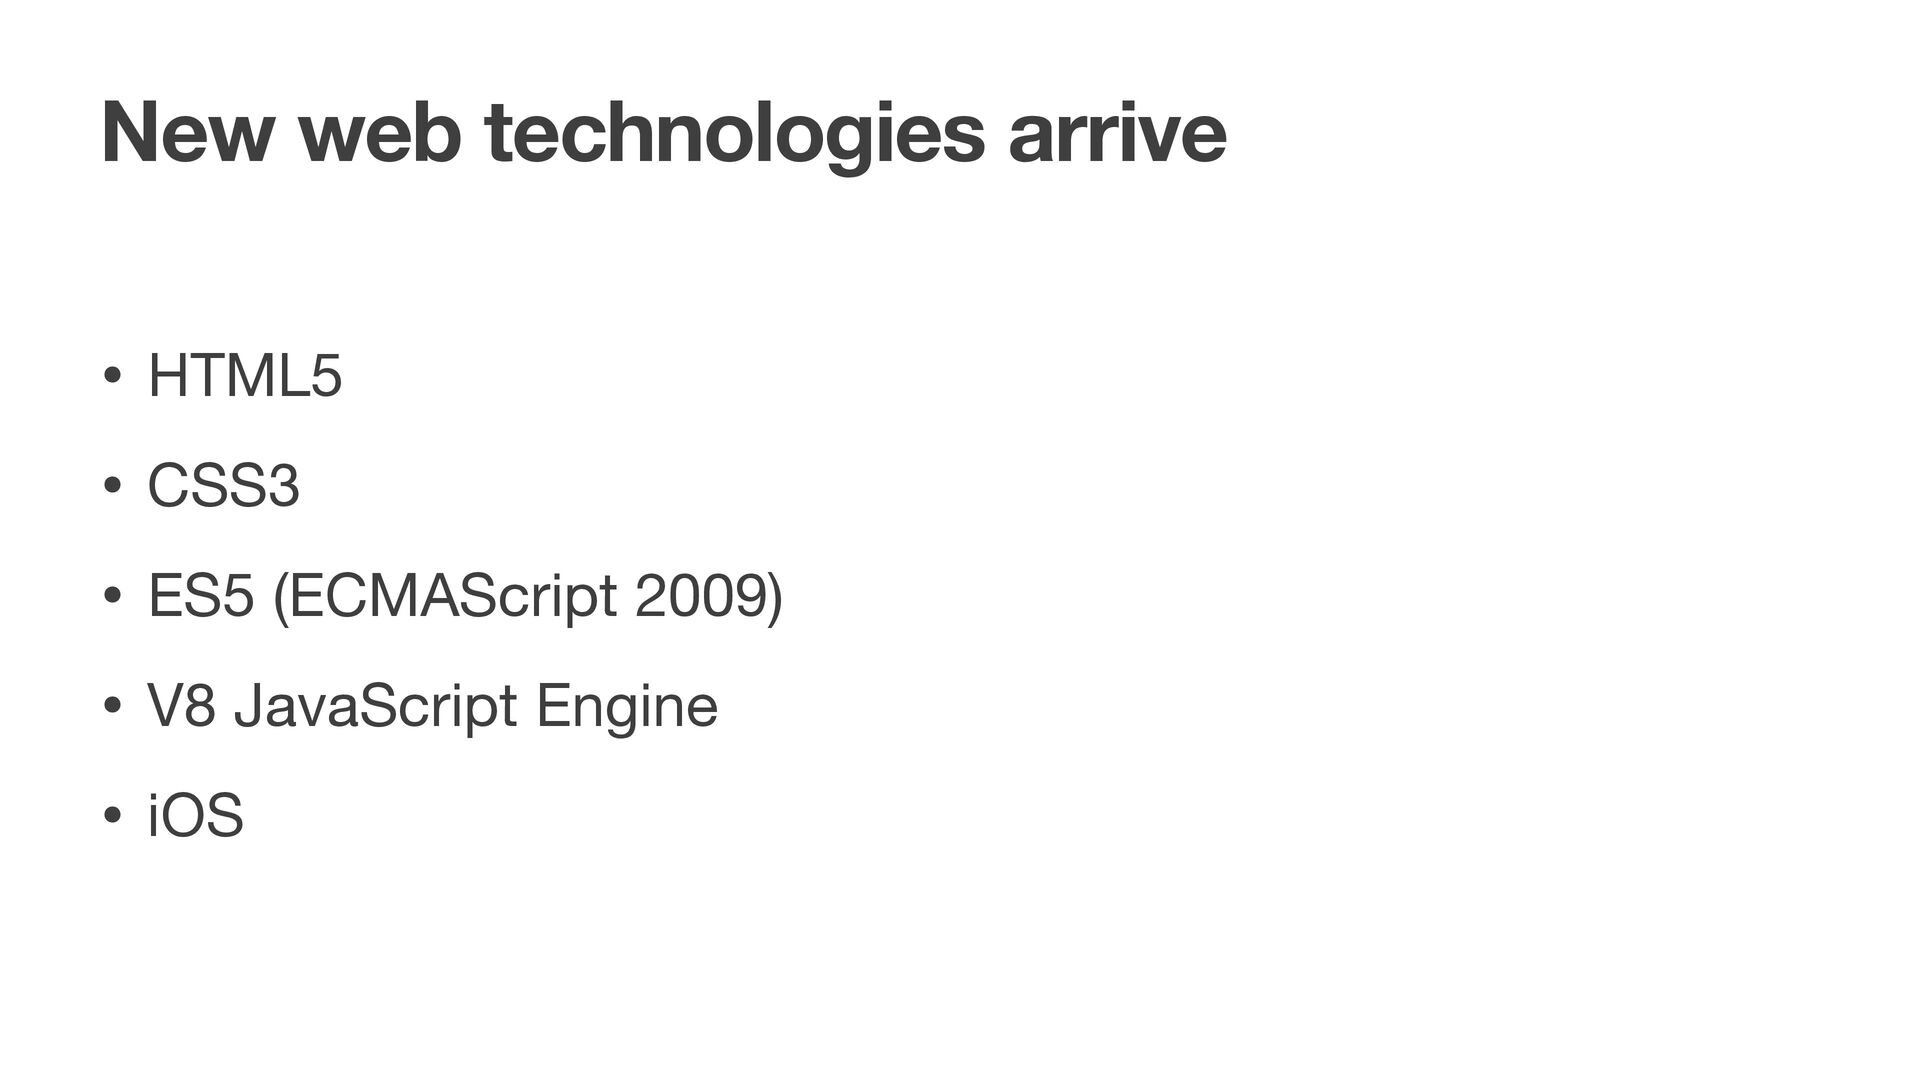Click the bullet dot before iOS
Viewport: 1920px width, 1080px height.
(x=112, y=817)
